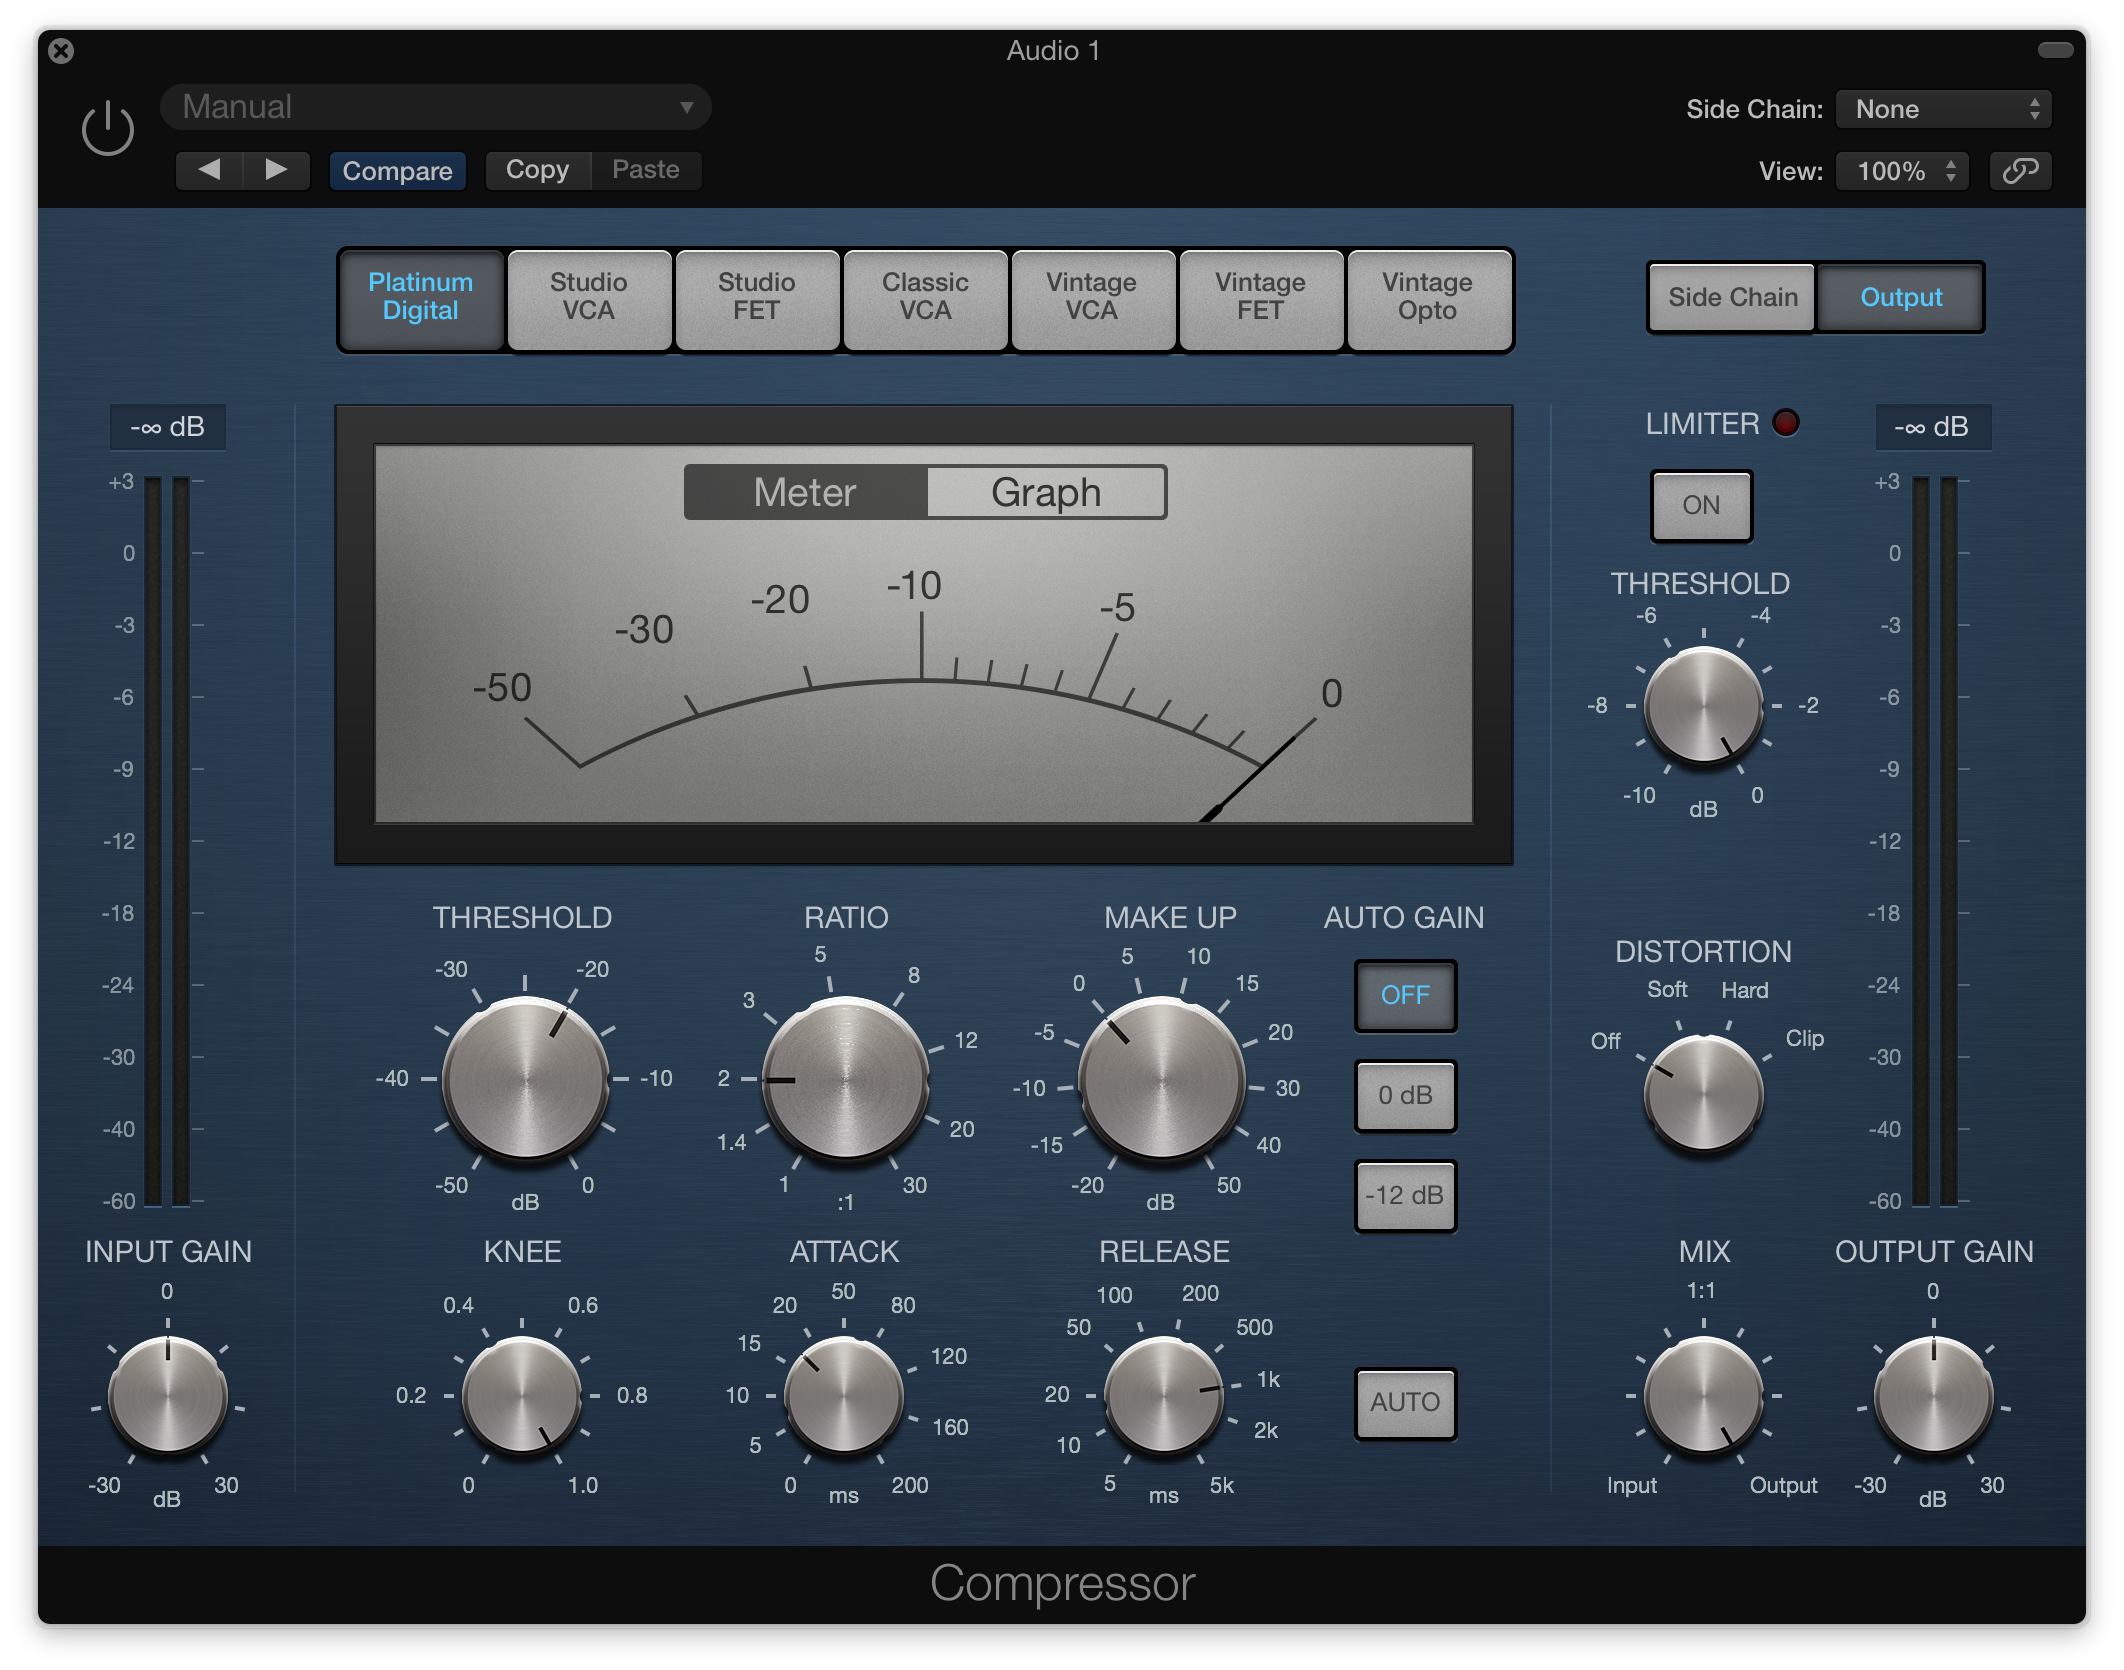Open the Manual preset dropdown

point(436,107)
